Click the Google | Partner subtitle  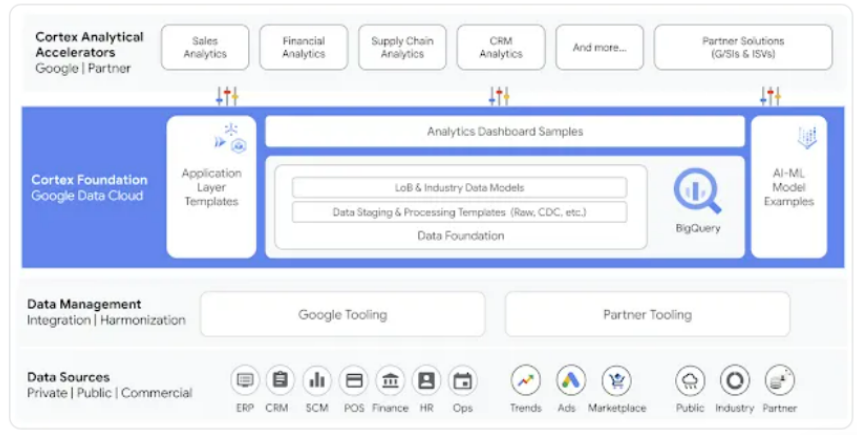(x=83, y=68)
